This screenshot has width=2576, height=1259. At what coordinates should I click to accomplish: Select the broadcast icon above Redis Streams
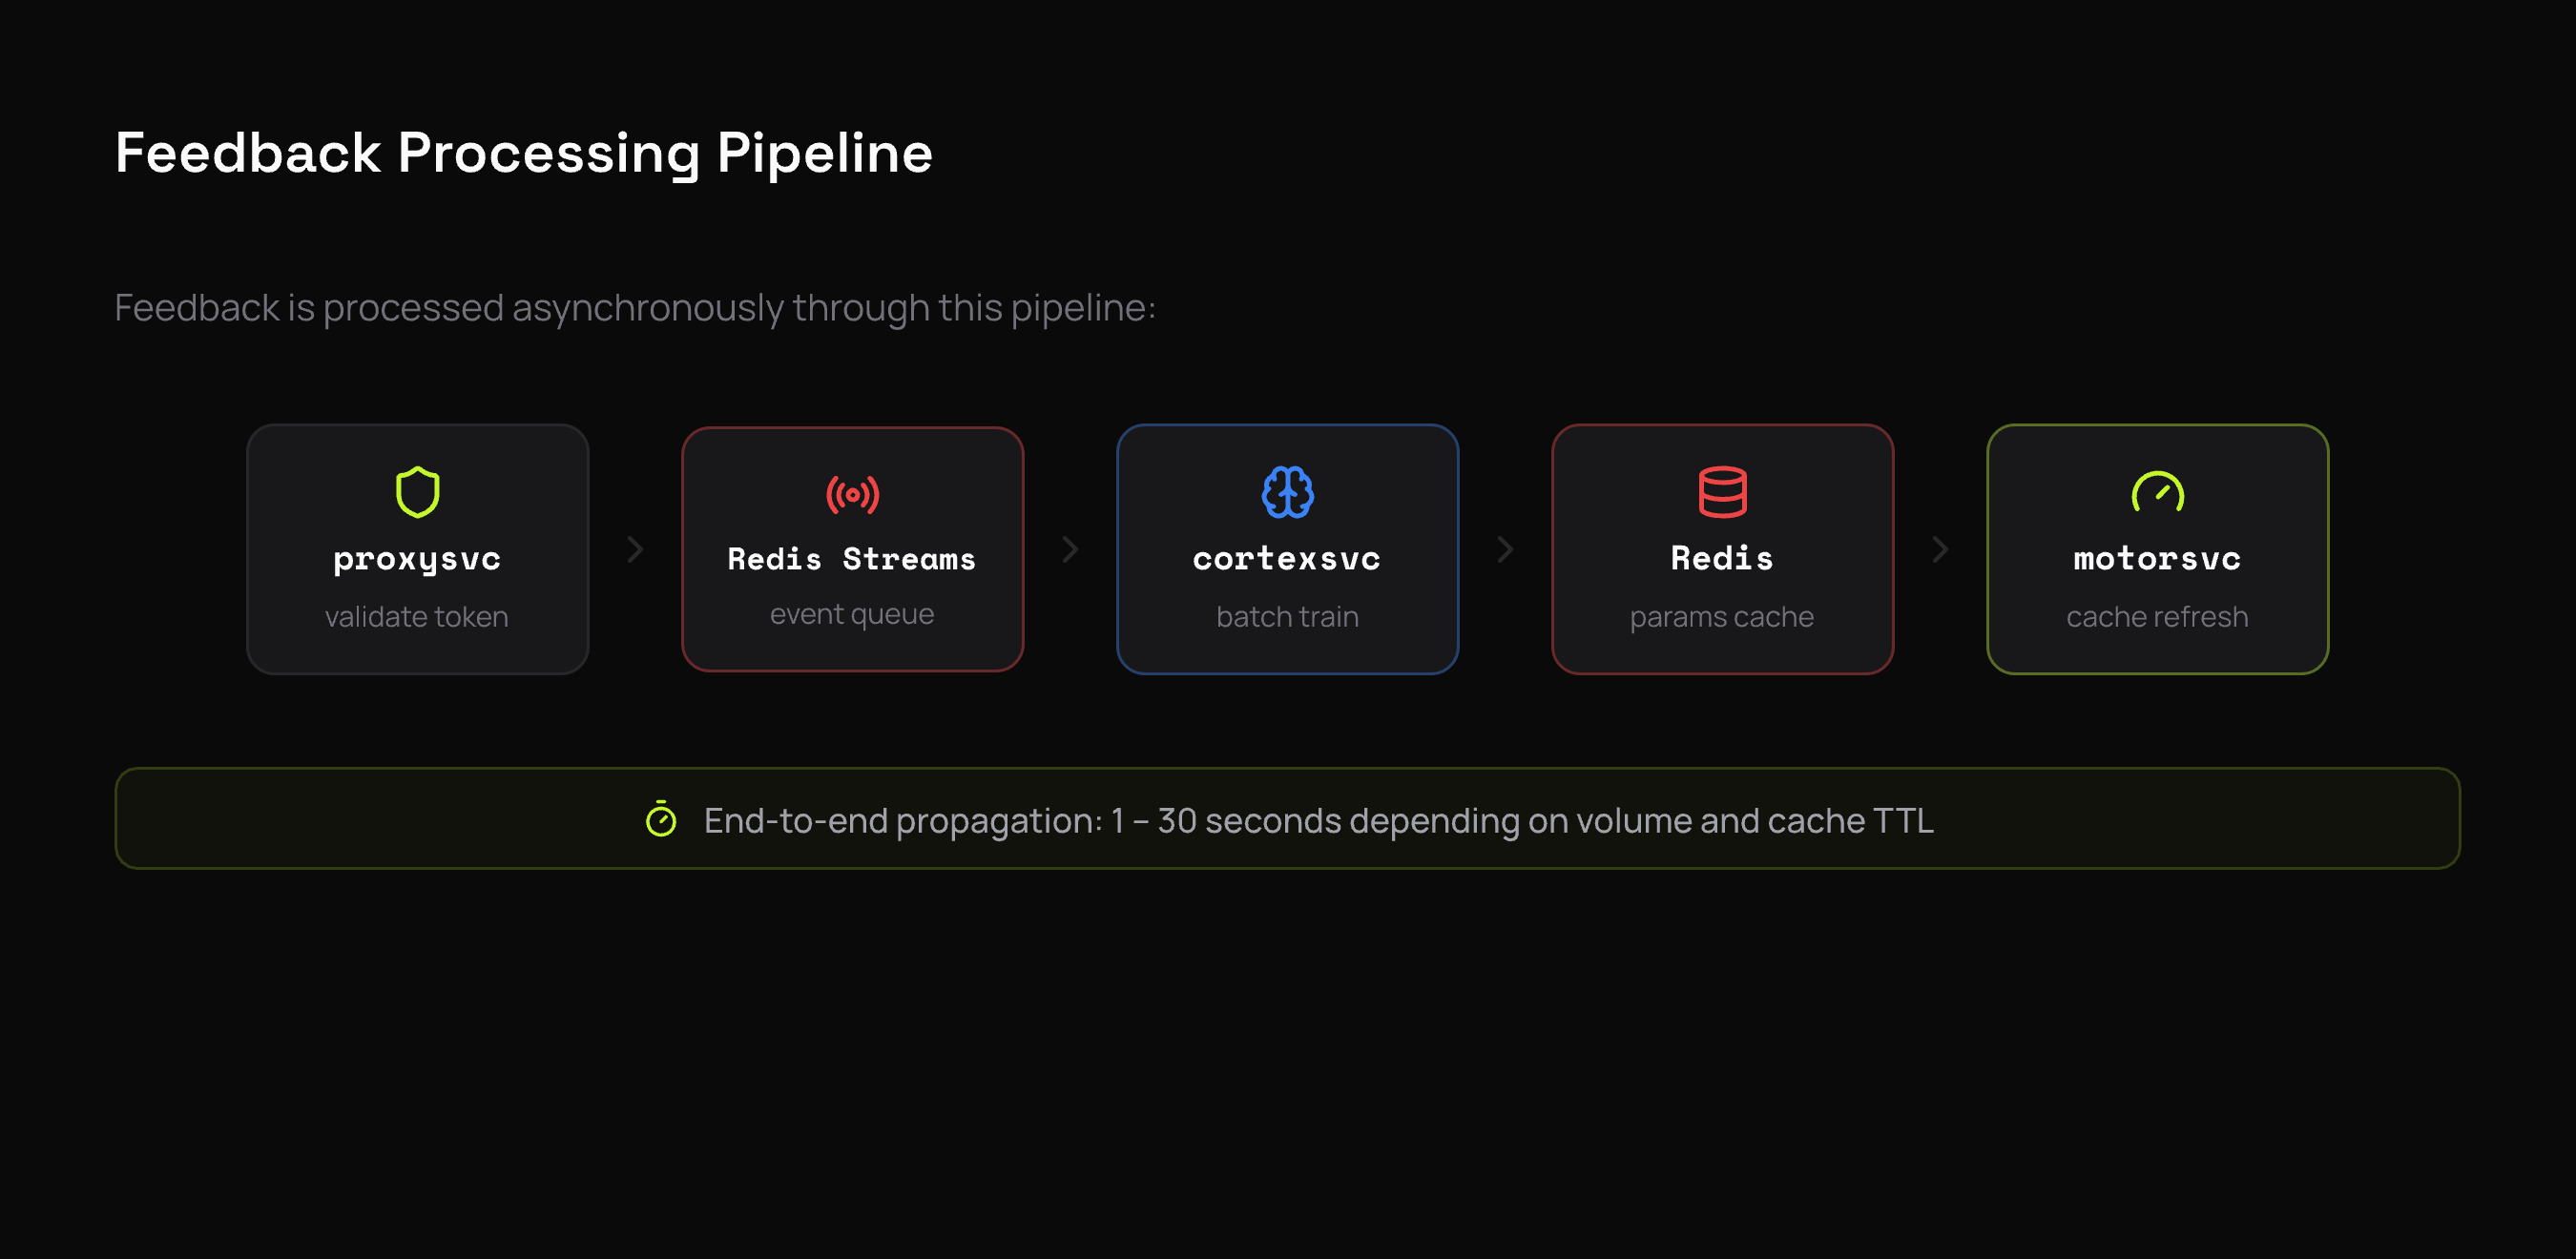pos(852,492)
